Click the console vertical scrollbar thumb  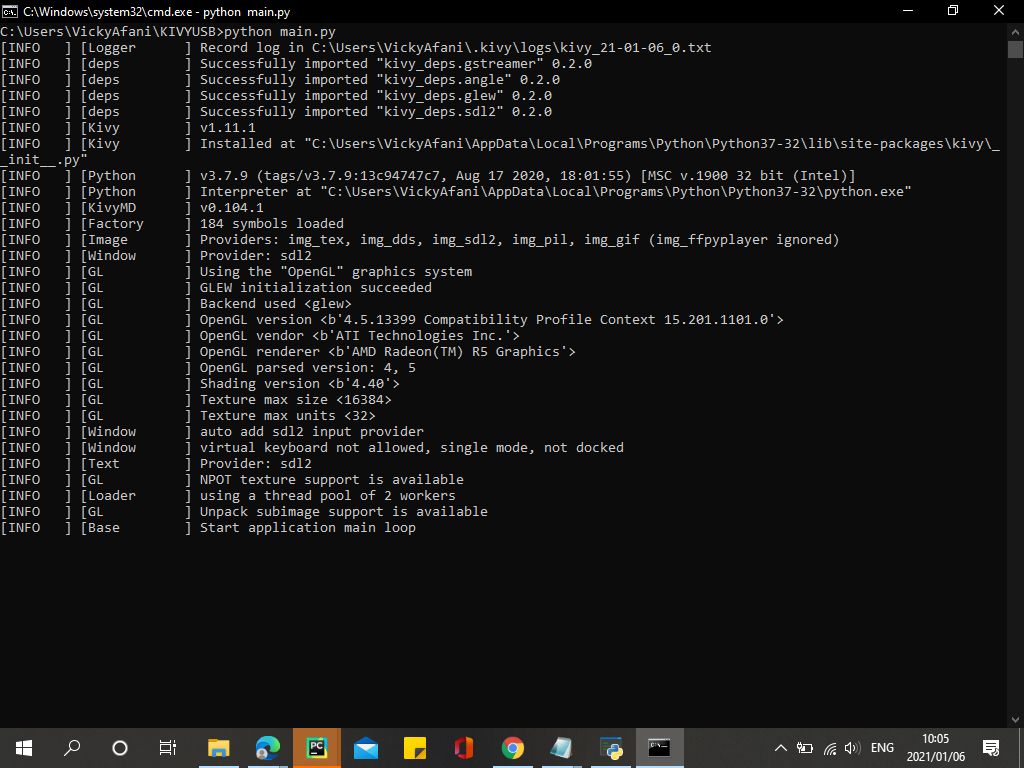pos(1015,50)
